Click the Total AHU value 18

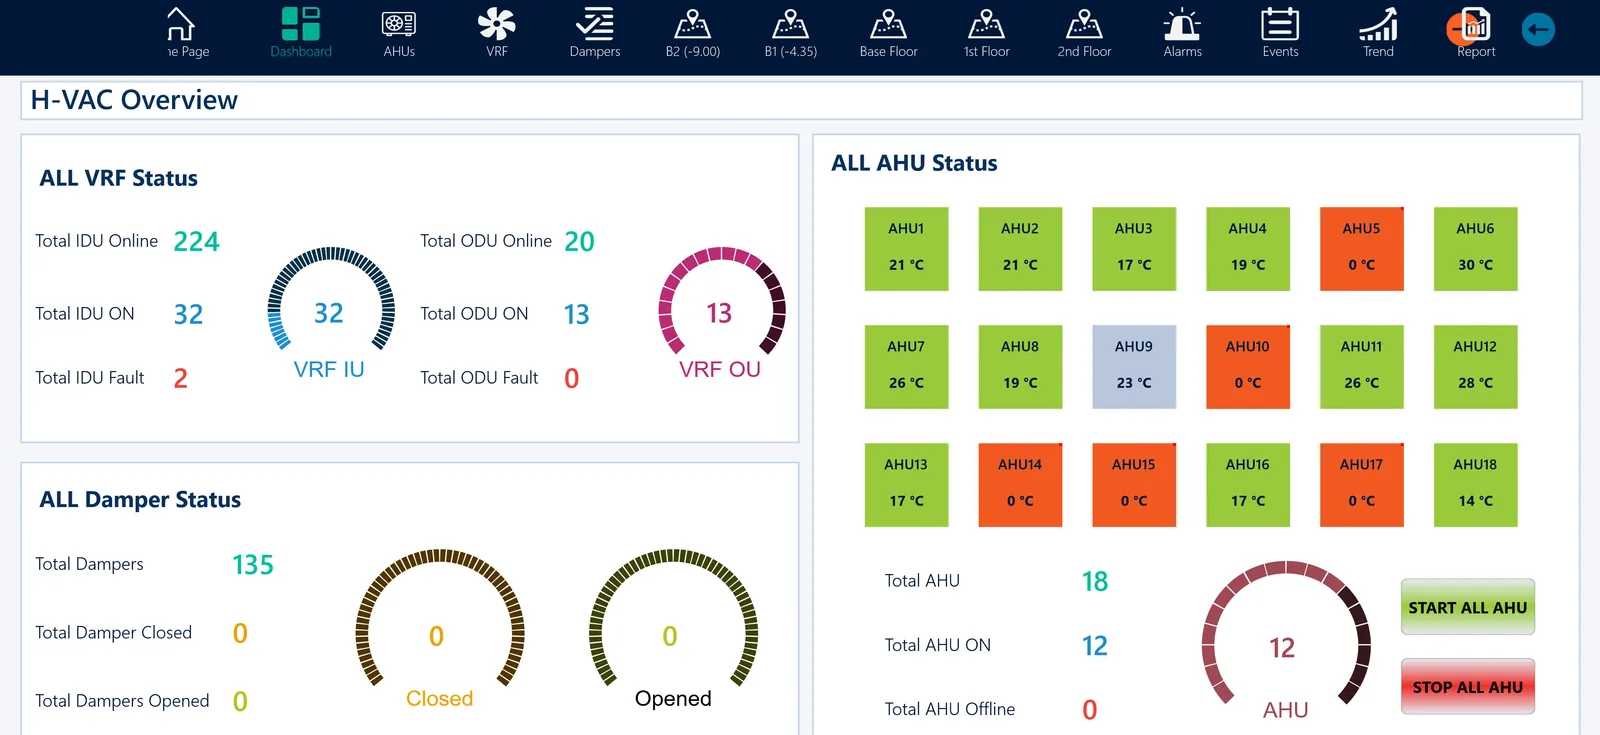(x=1095, y=582)
